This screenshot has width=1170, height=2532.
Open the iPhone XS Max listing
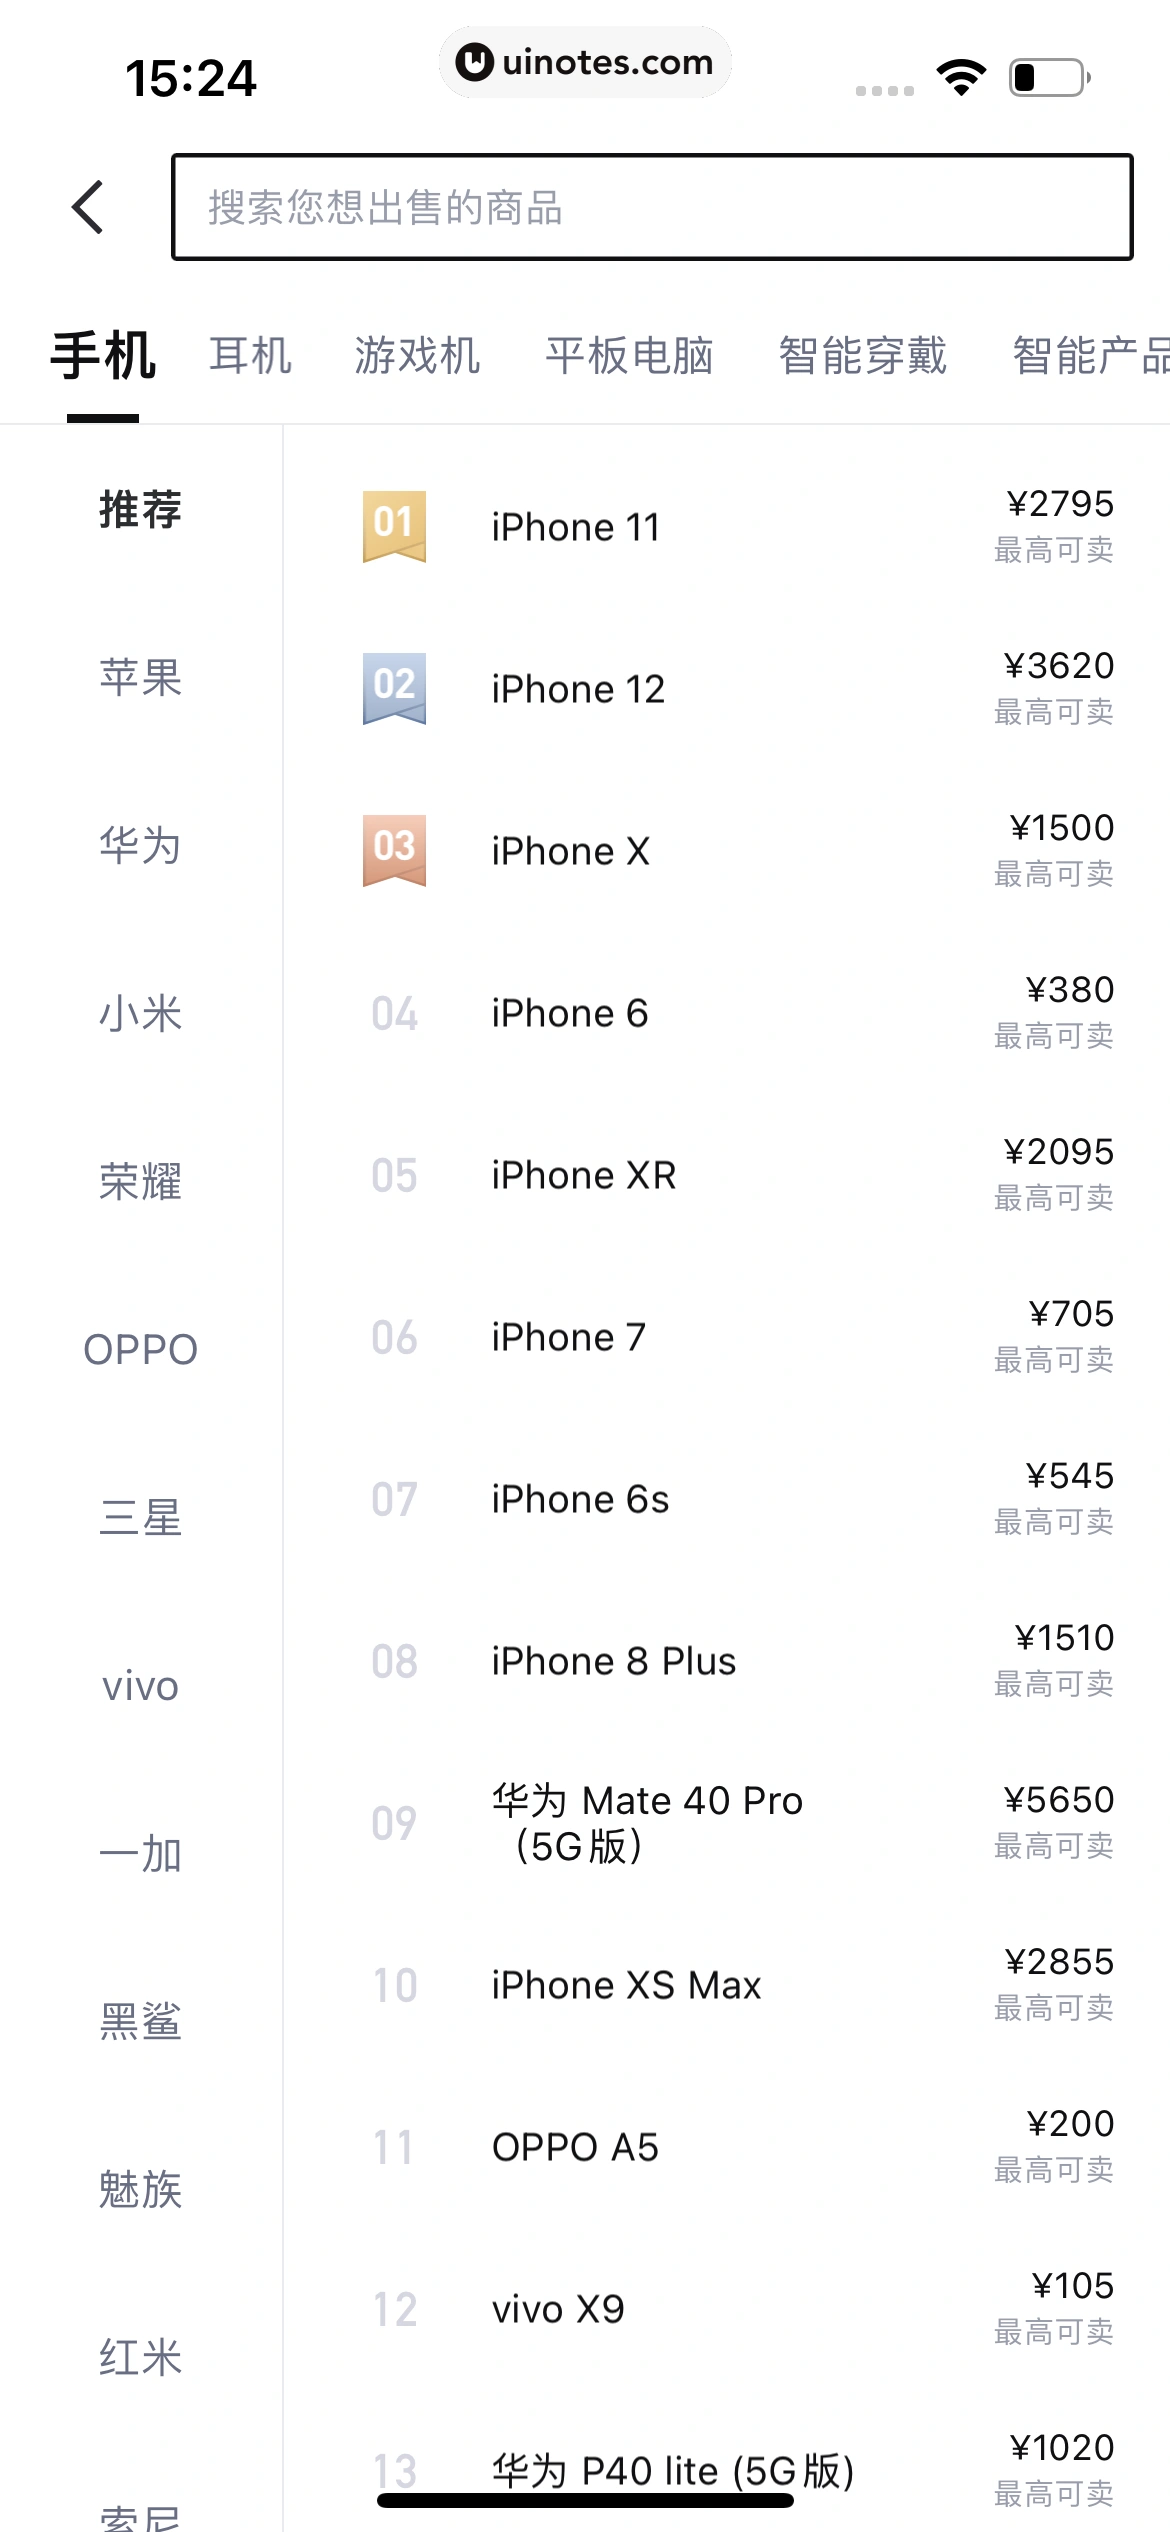[x=625, y=1984]
